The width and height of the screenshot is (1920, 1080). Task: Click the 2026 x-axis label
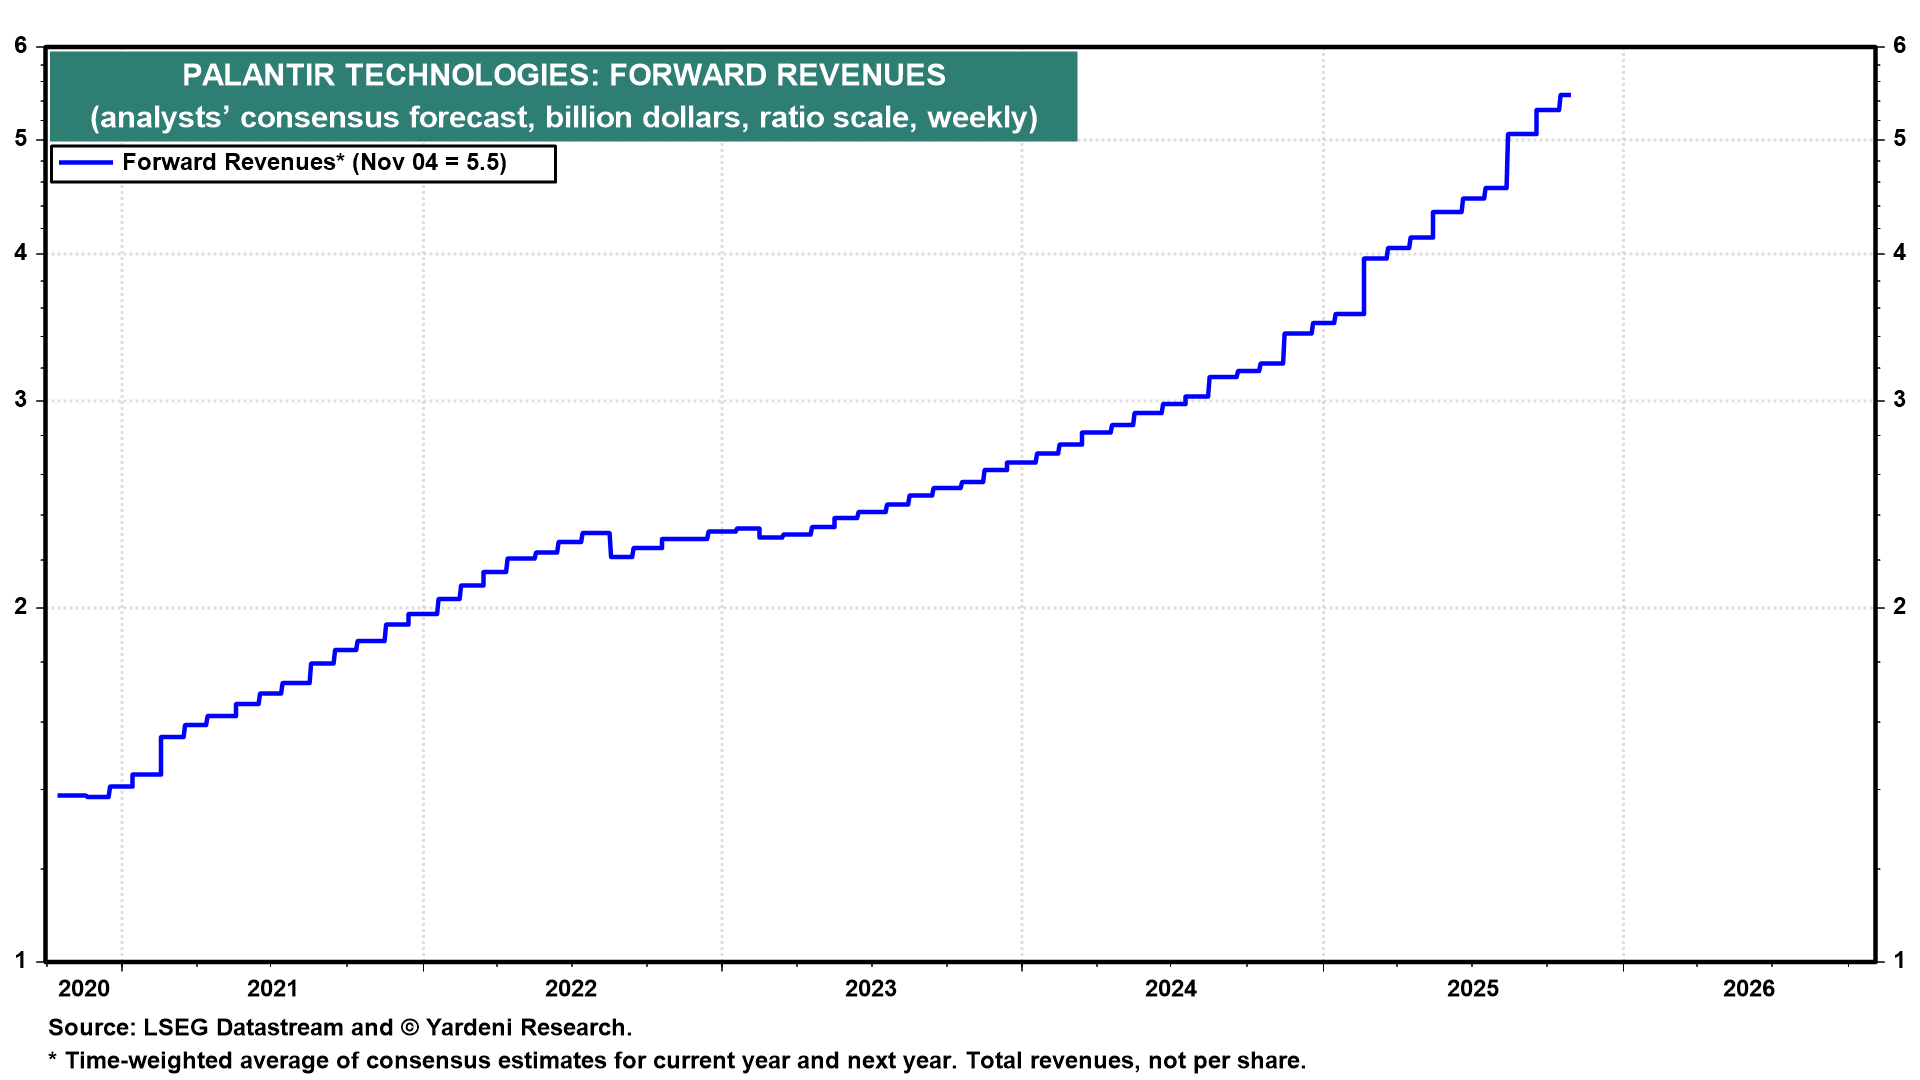[x=1749, y=989]
